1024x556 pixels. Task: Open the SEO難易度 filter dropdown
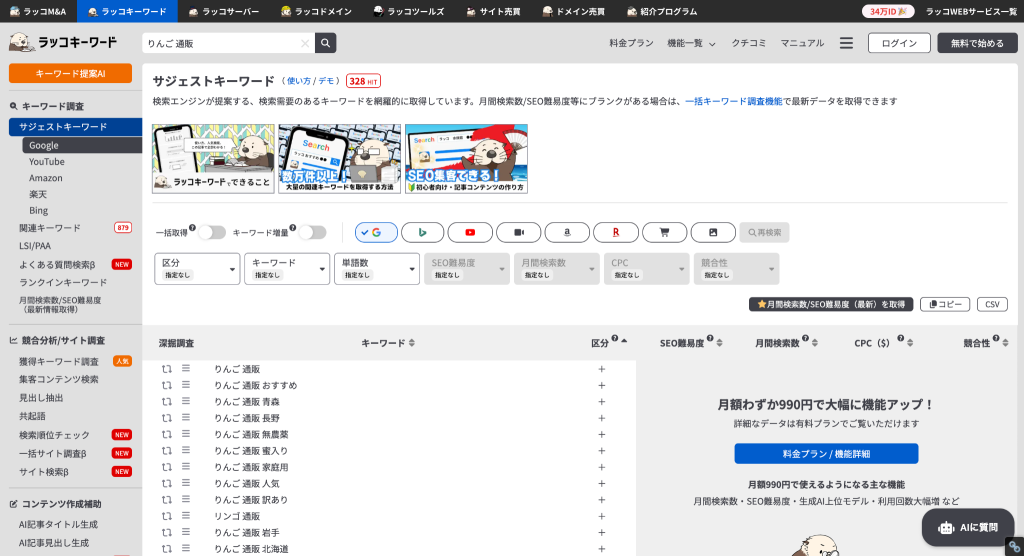point(466,269)
